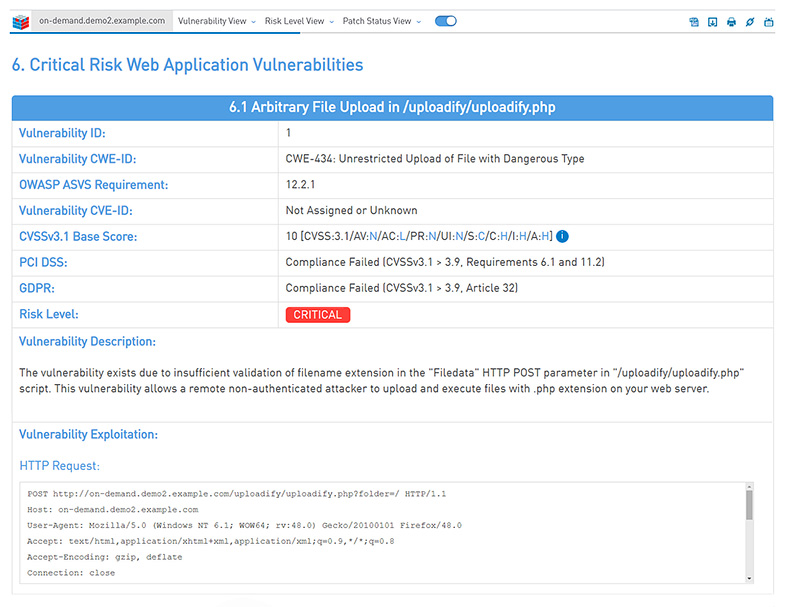Click the Critical Risk Web Application Vulnerabilities heading
The width and height of the screenshot is (785, 607).
click(x=188, y=65)
